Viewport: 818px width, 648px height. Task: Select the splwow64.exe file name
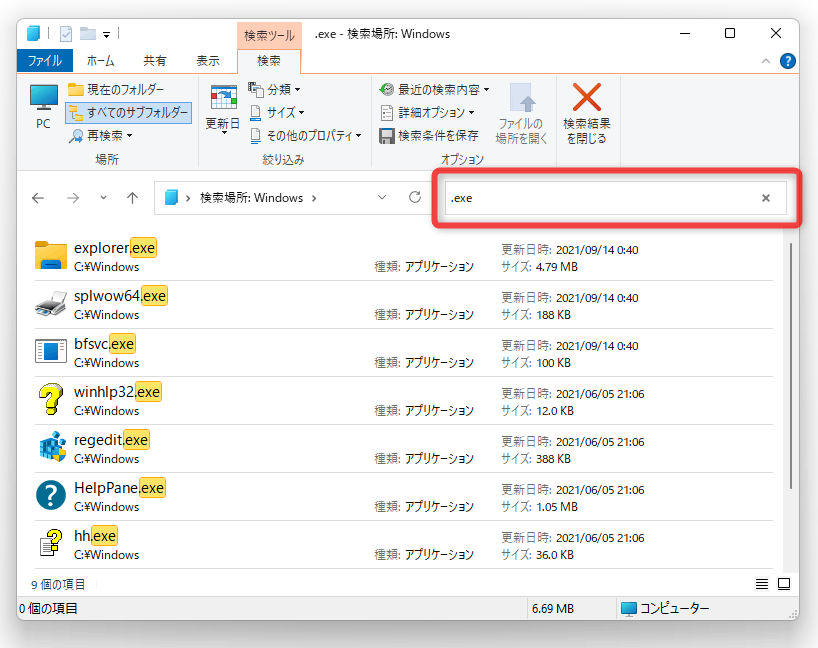tap(121, 296)
